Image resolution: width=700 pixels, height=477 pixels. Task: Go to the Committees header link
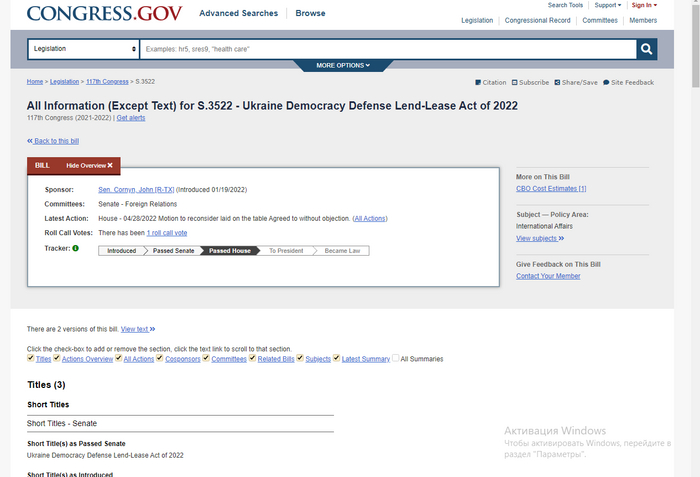[600, 21]
